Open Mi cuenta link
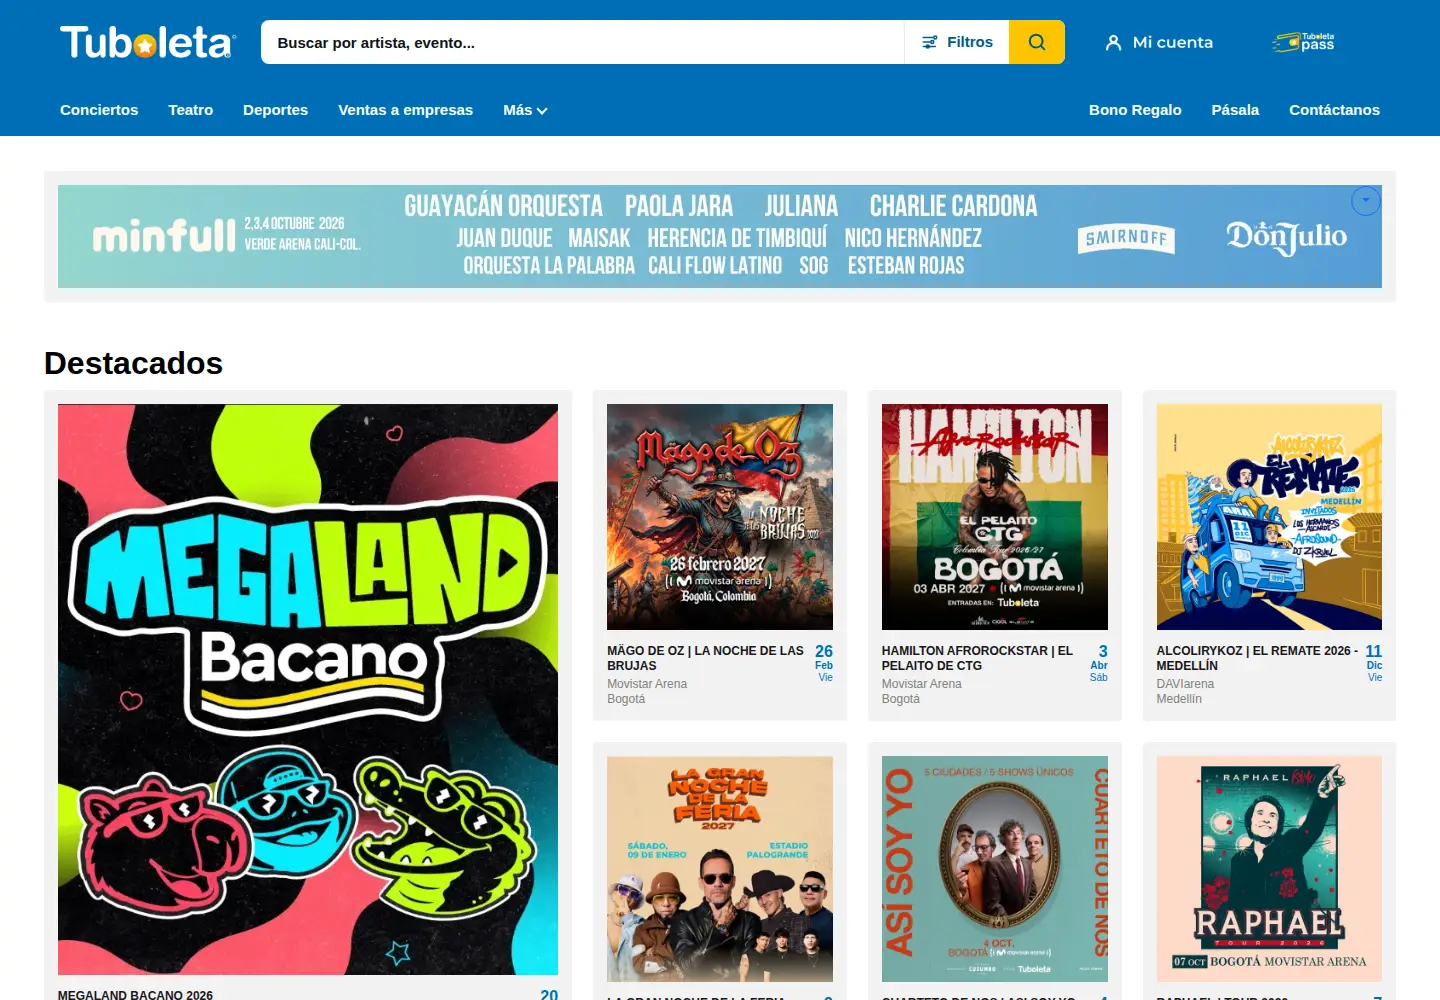The height and width of the screenshot is (1000, 1440). 1173,42
